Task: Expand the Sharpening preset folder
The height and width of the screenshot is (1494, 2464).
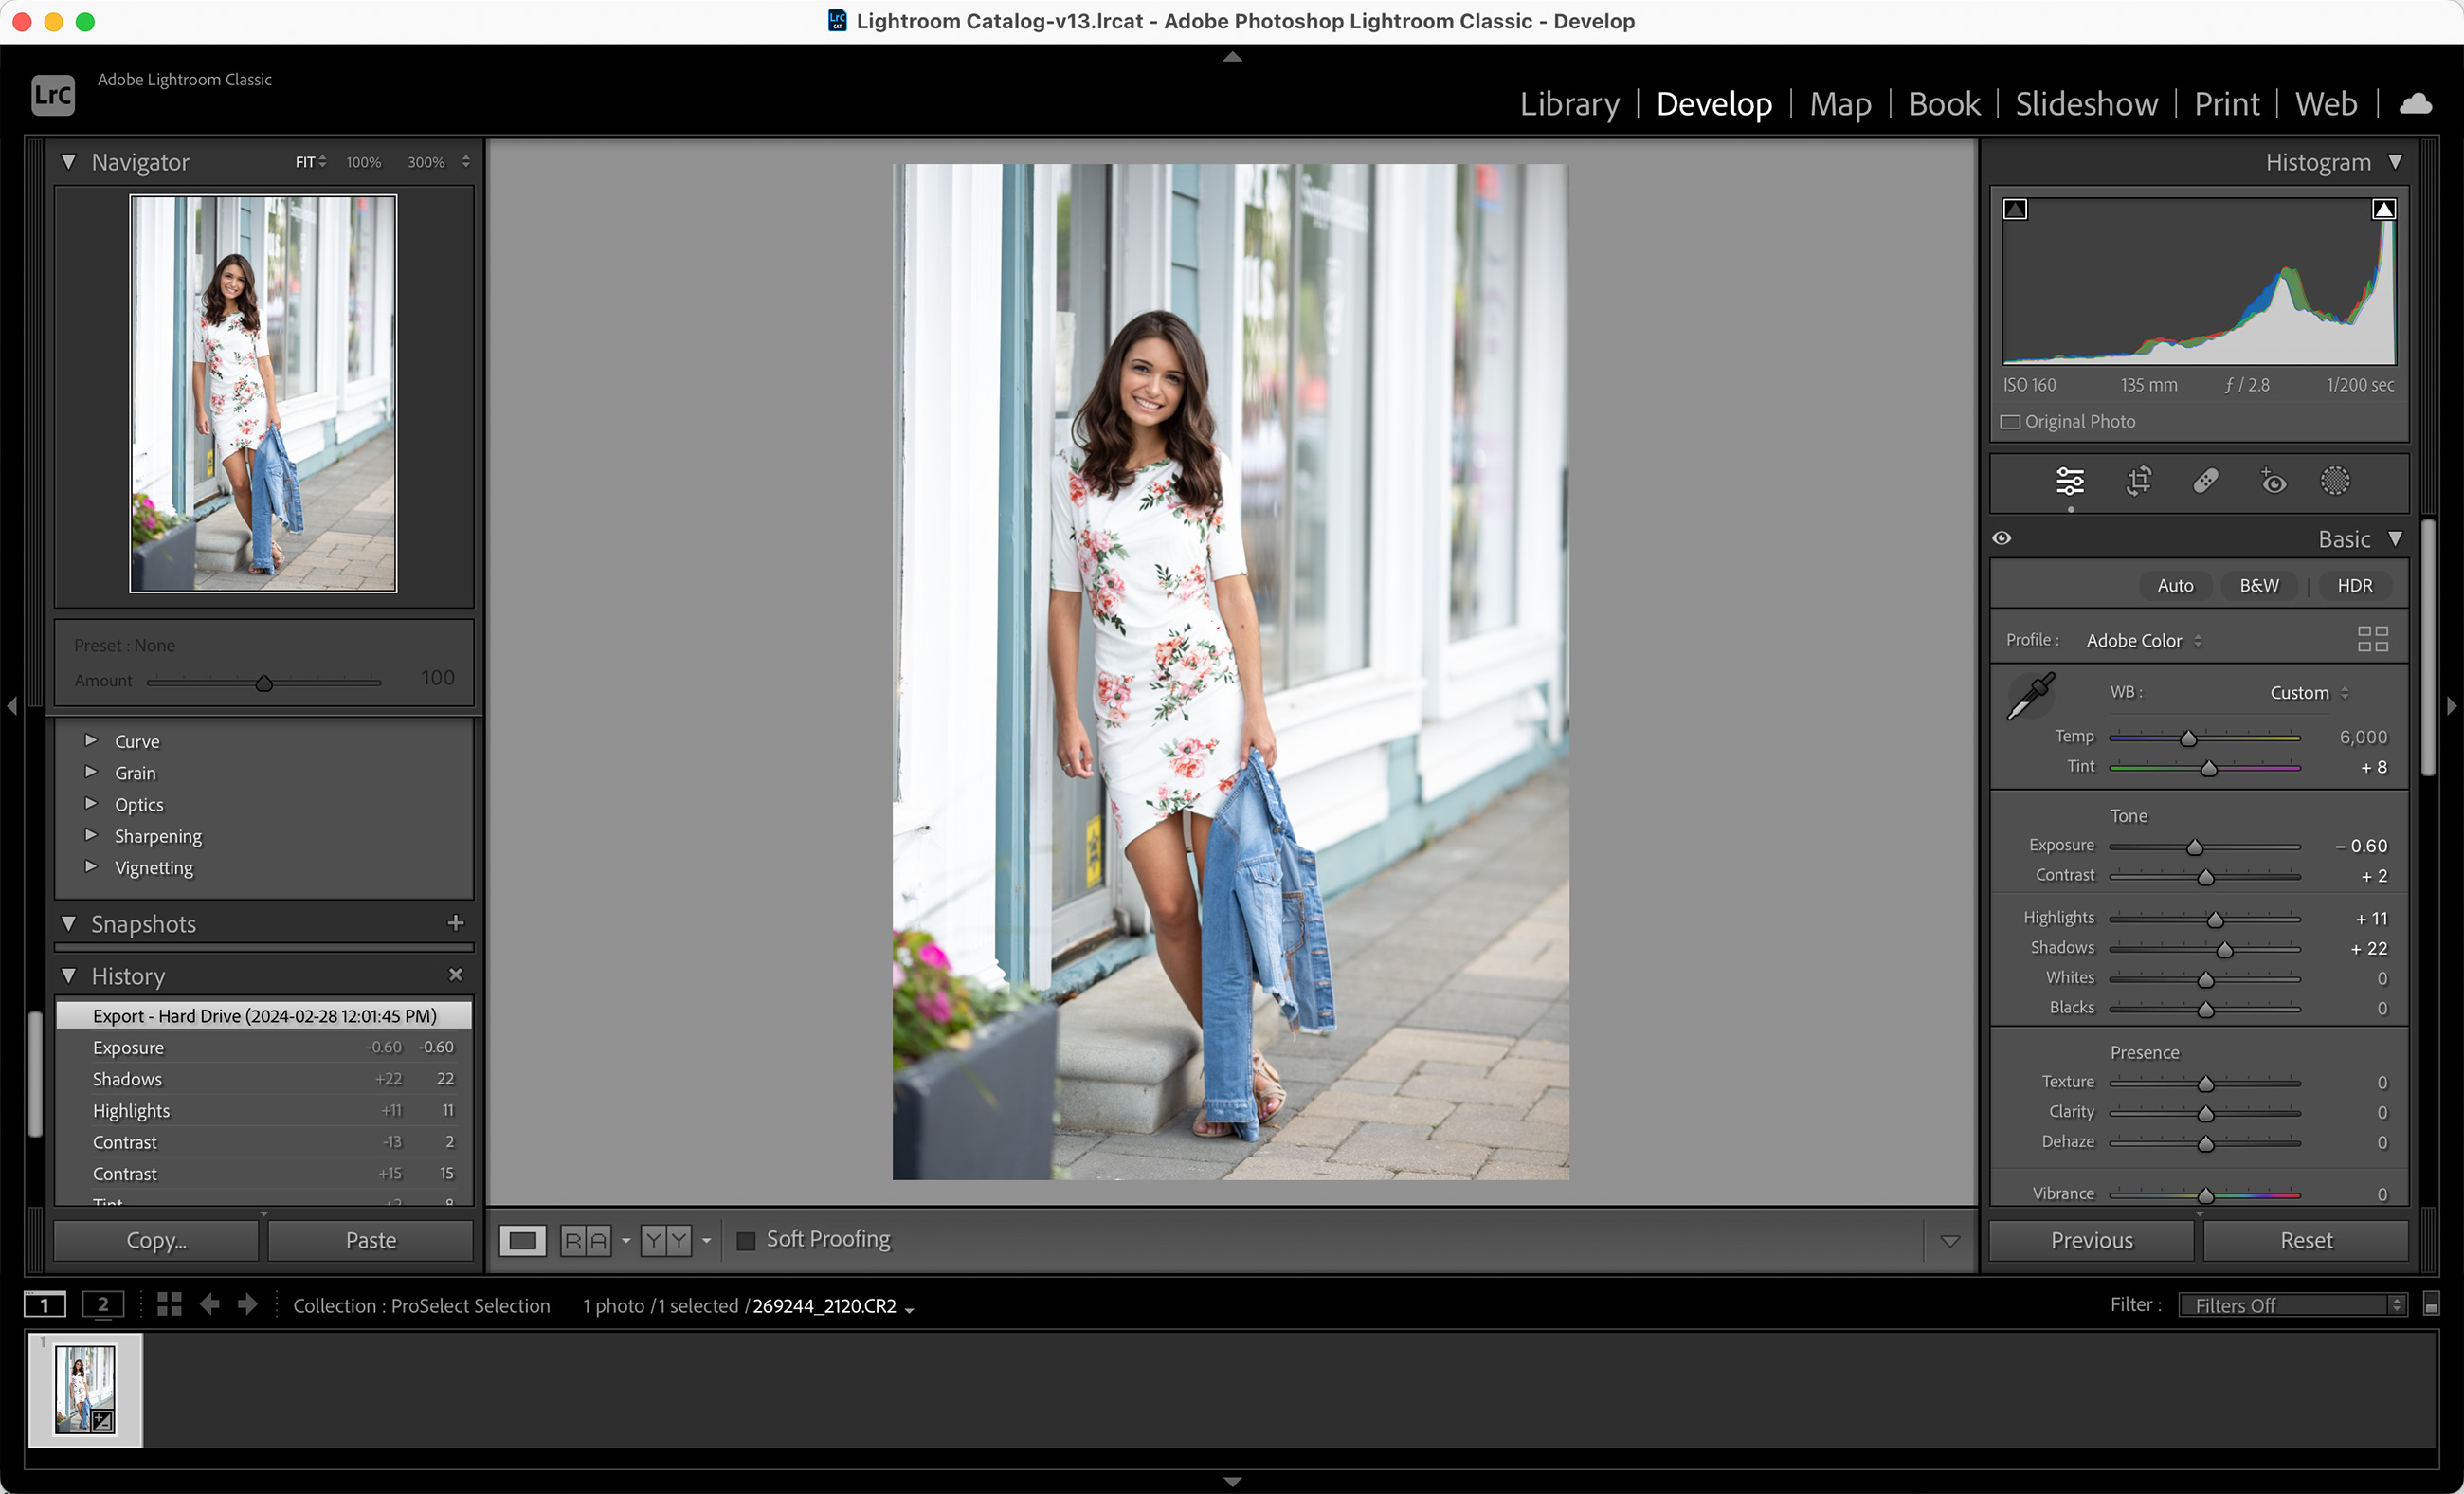Action: 91,836
